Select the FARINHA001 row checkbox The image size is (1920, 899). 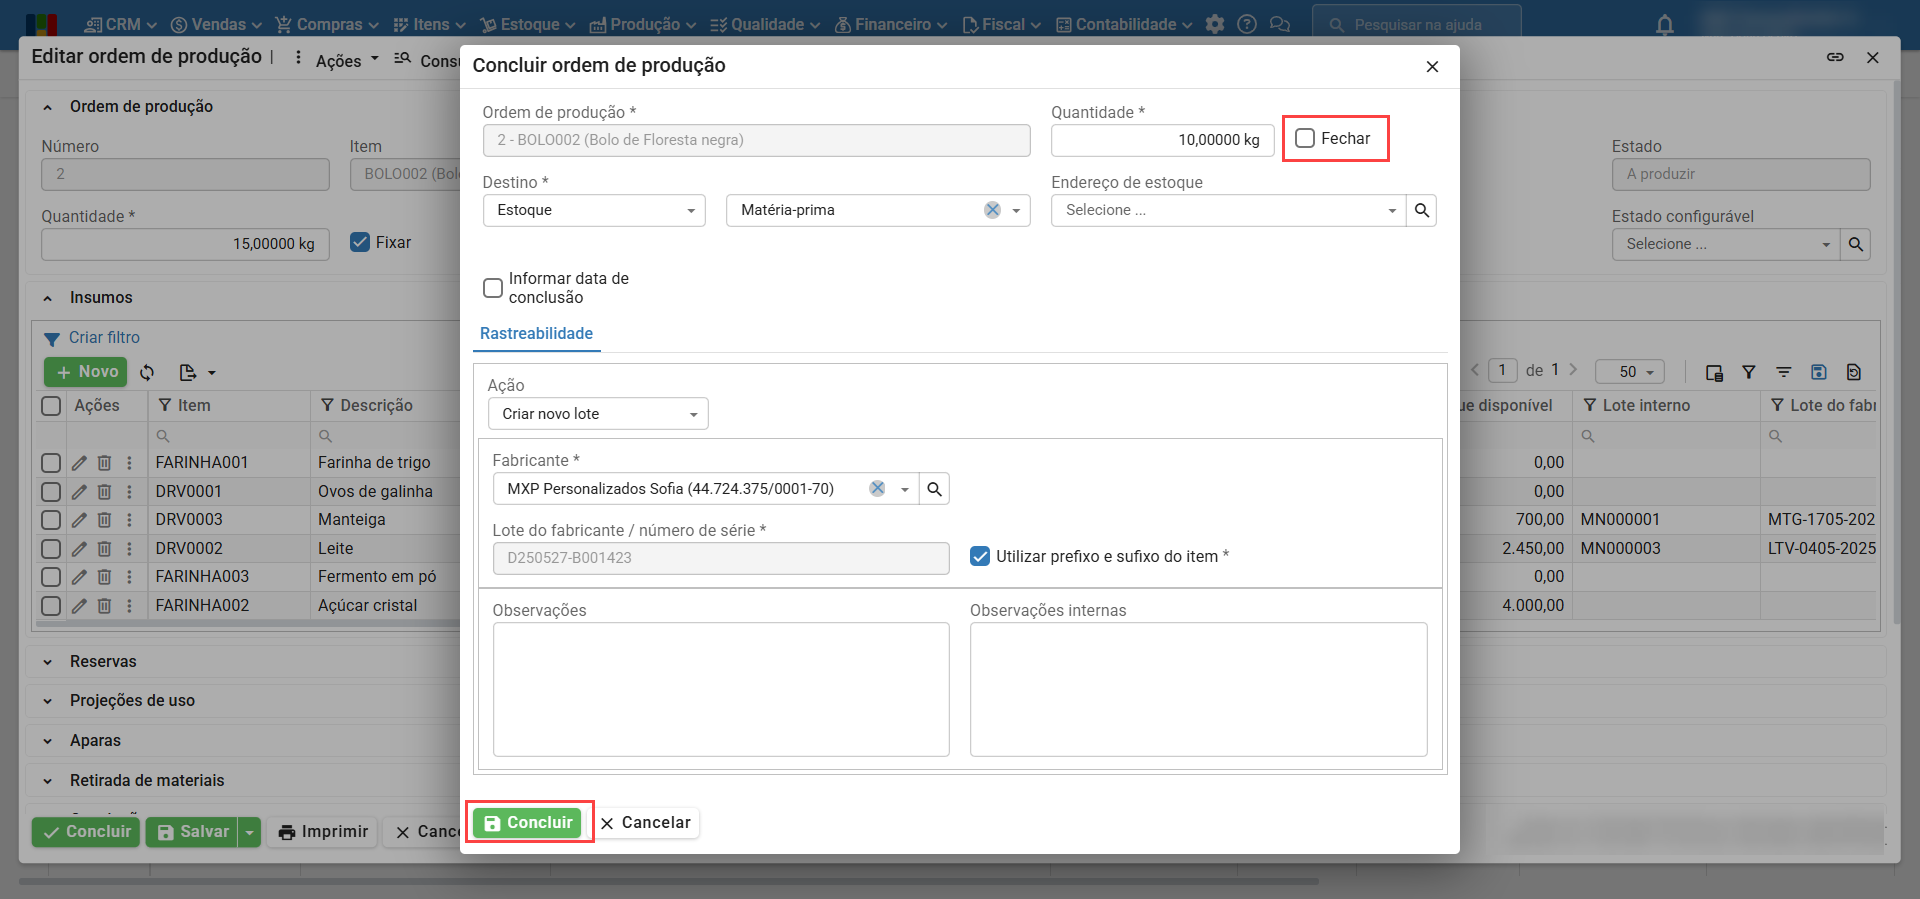click(x=51, y=463)
